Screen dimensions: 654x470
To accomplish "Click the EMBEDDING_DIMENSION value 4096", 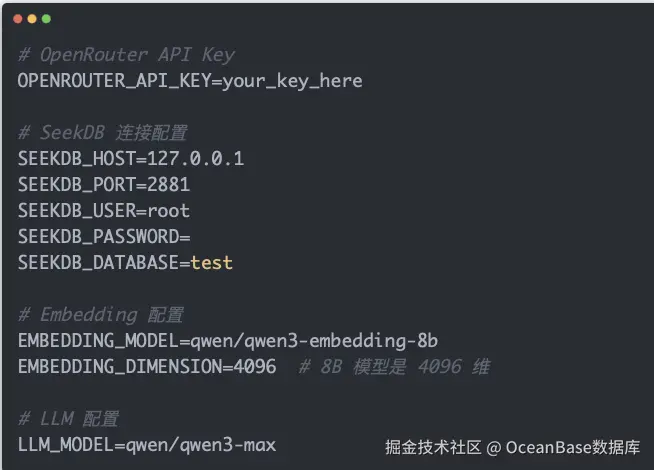I will point(255,367).
